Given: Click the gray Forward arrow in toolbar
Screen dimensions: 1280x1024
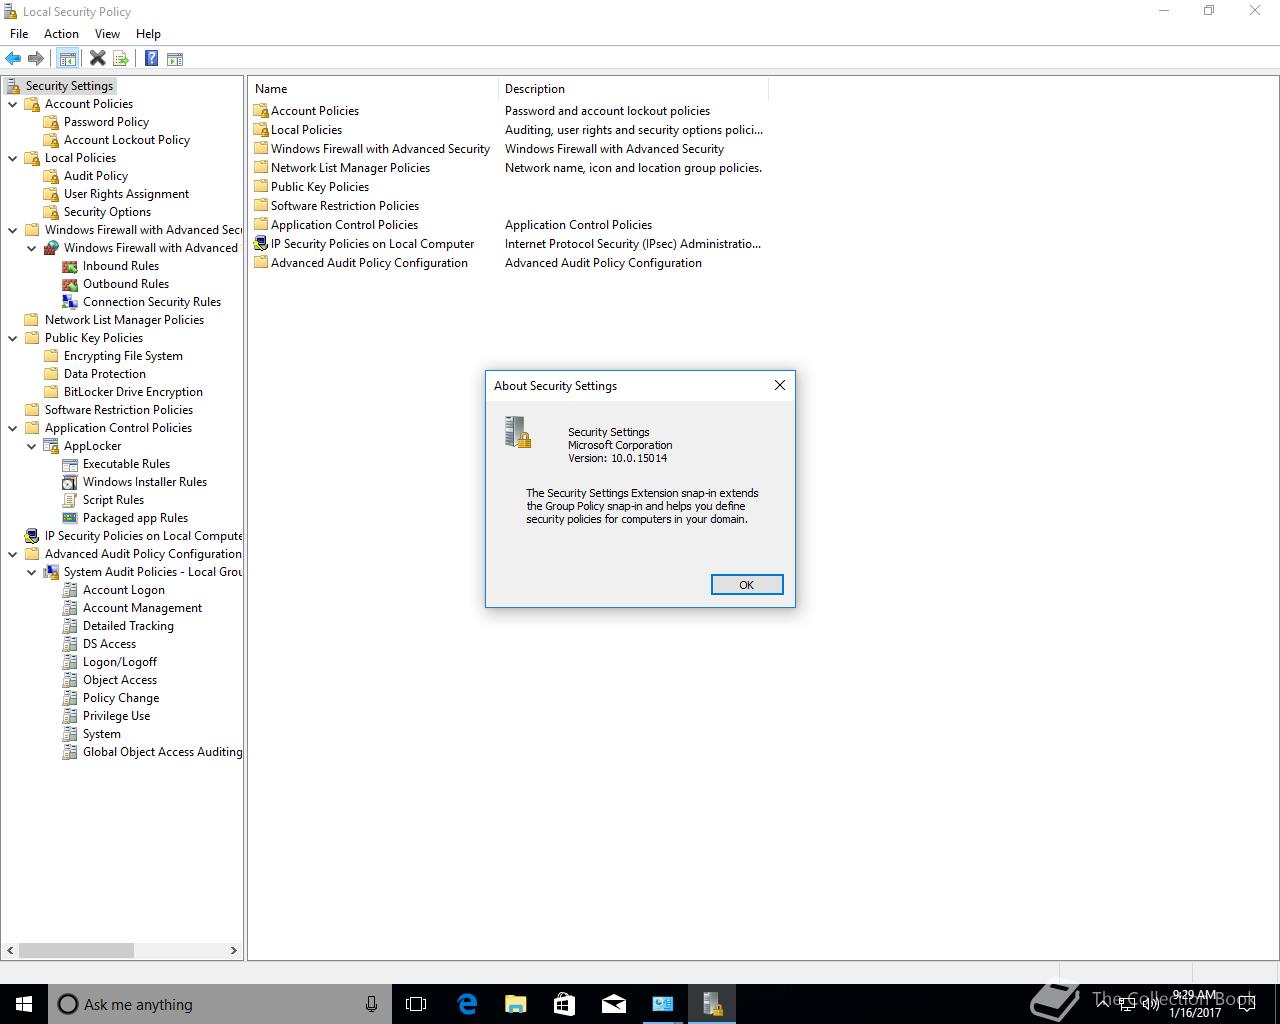Looking at the screenshot, I should pyautogui.click(x=36, y=59).
